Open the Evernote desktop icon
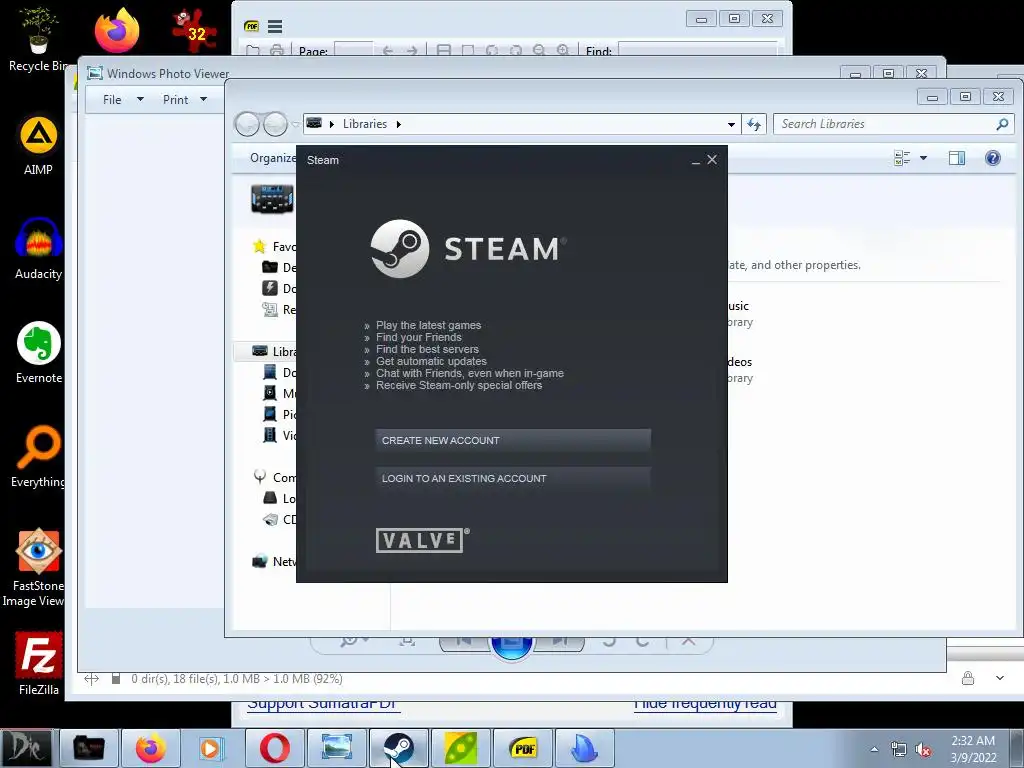The height and width of the screenshot is (768, 1024). pyautogui.click(x=39, y=353)
